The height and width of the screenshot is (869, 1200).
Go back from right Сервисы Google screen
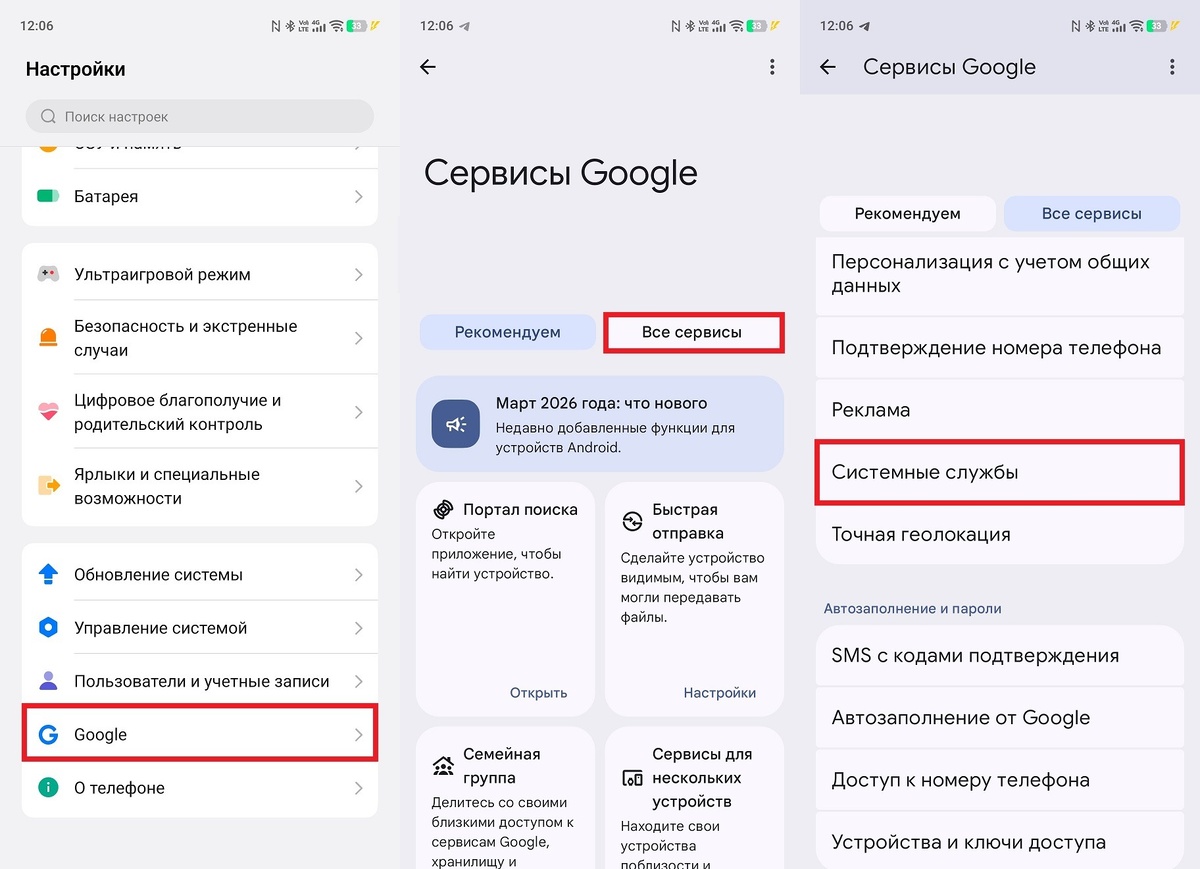point(828,67)
